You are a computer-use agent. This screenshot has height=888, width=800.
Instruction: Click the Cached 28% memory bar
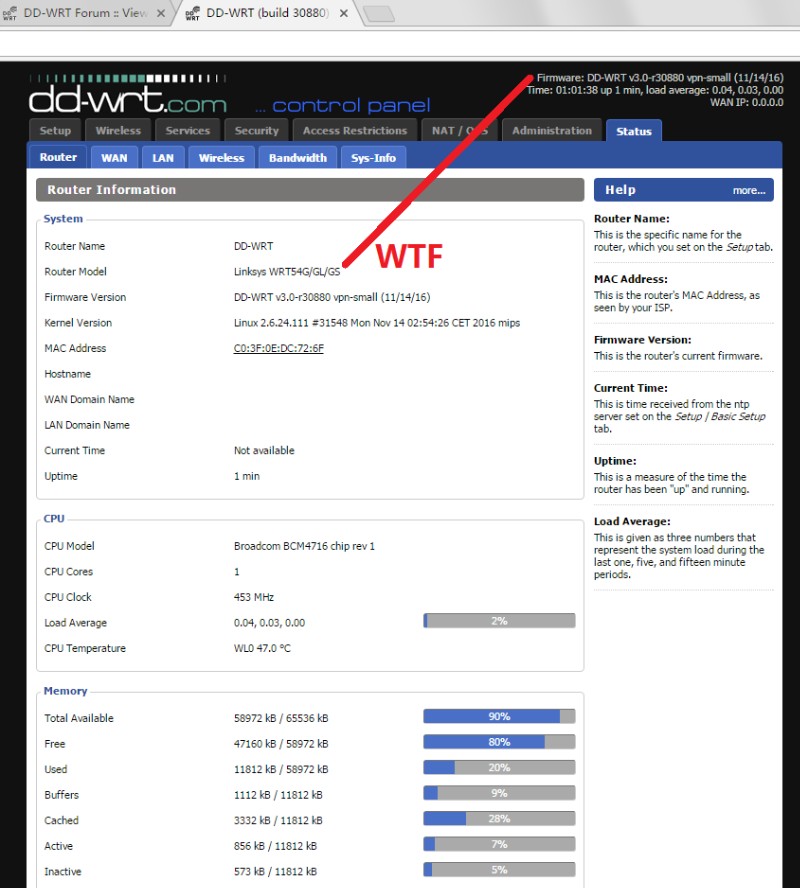pos(499,818)
